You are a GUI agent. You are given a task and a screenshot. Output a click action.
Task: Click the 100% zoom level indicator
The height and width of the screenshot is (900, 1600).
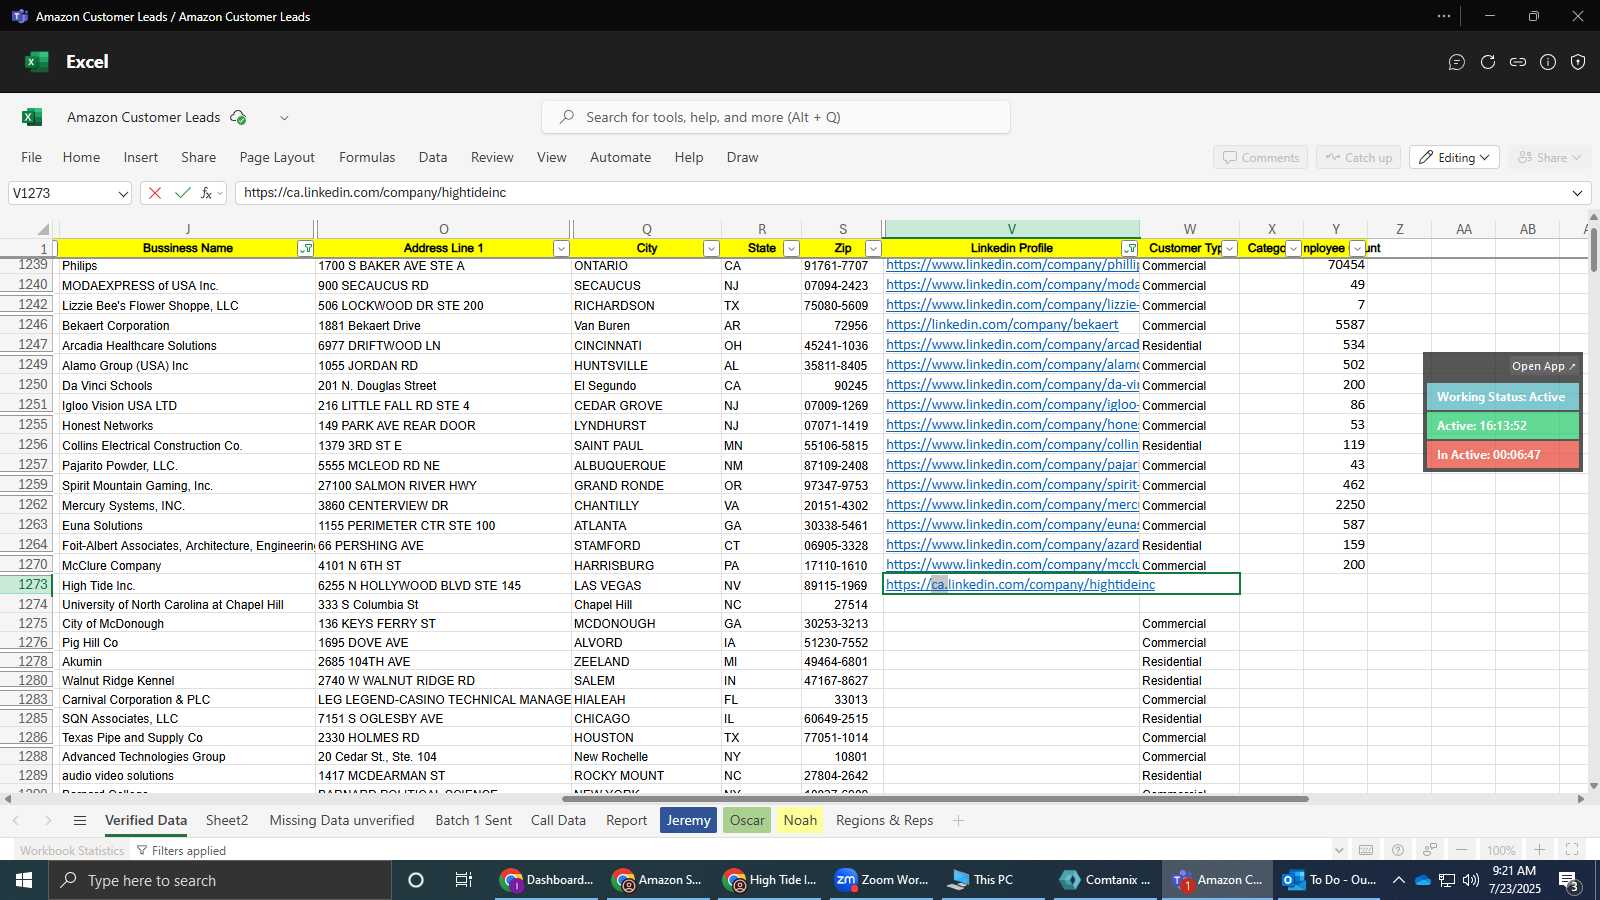1501,851
